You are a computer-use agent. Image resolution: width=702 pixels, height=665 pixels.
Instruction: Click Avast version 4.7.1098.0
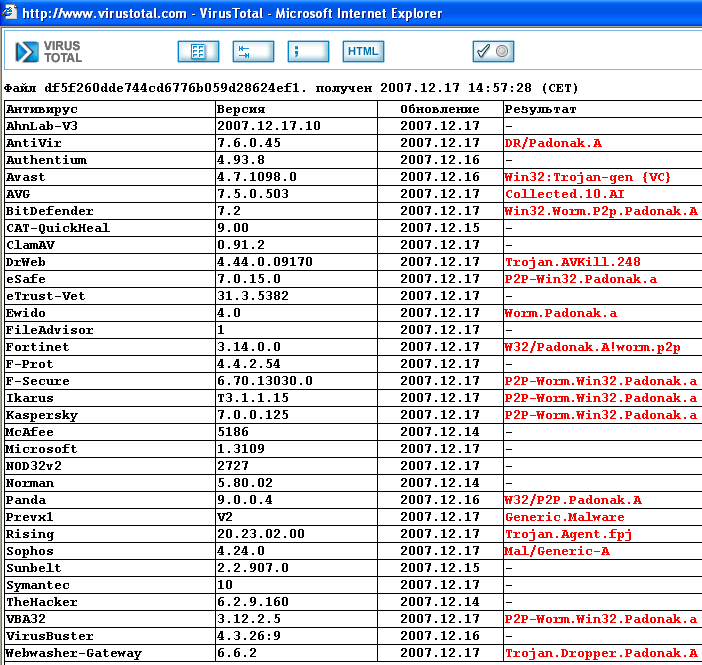point(257,177)
